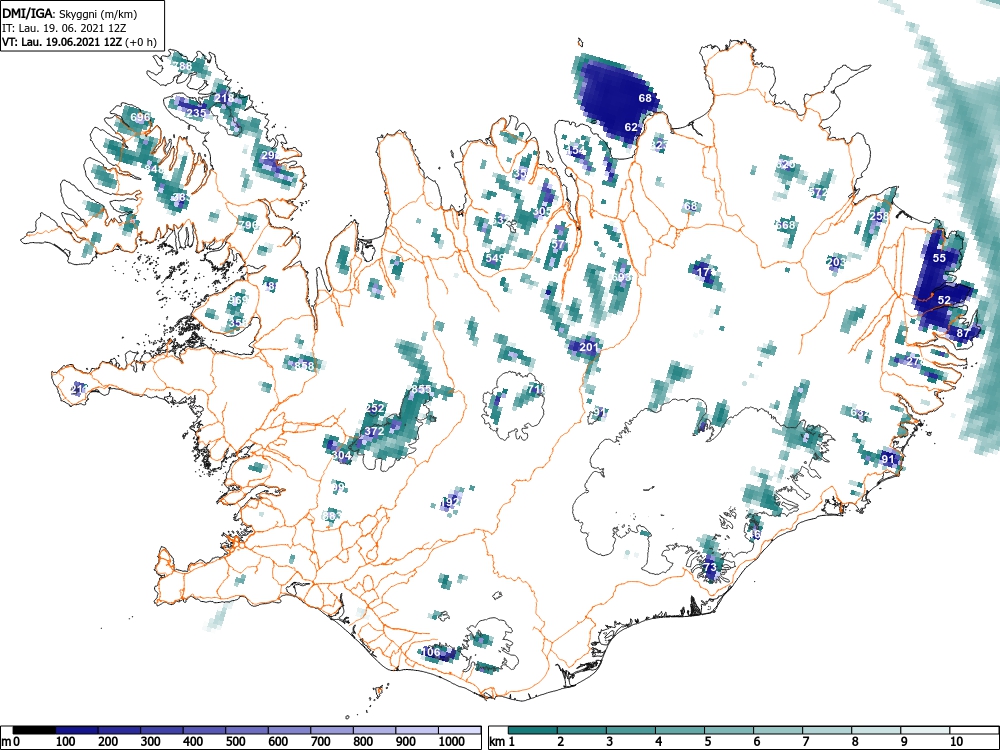Image resolution: width=1000 pixels, height=750 pixels.
Task: Click the value '696' in the Westfjords
Action: point(140,117)
